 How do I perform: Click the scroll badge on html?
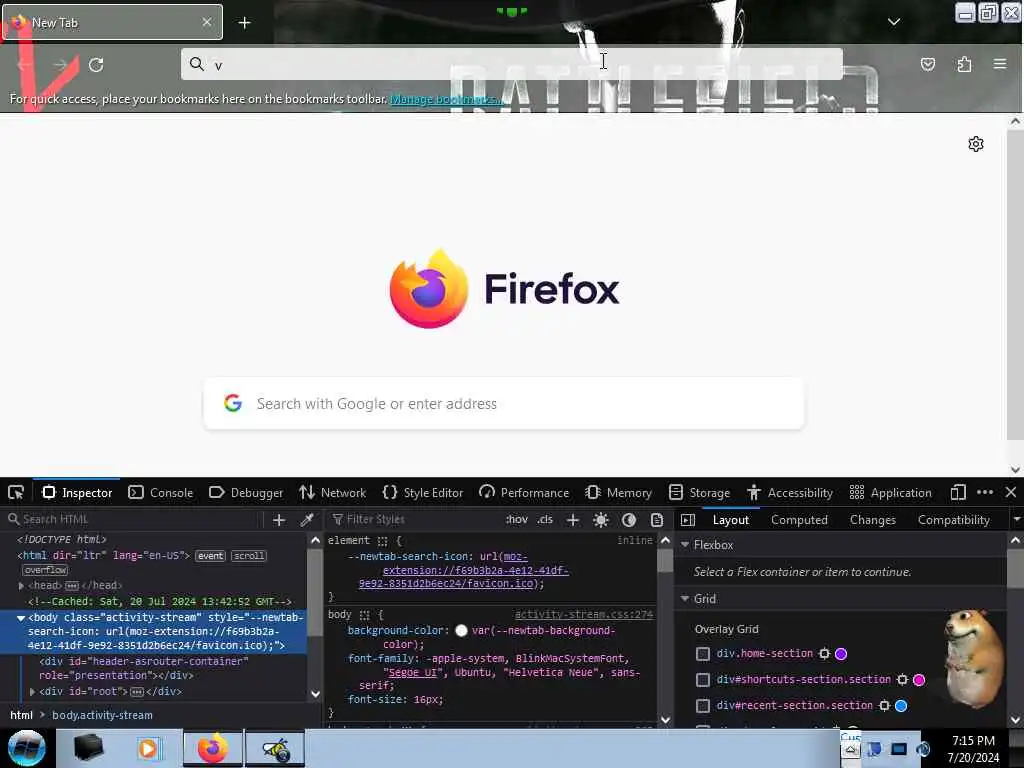(249, 556)
